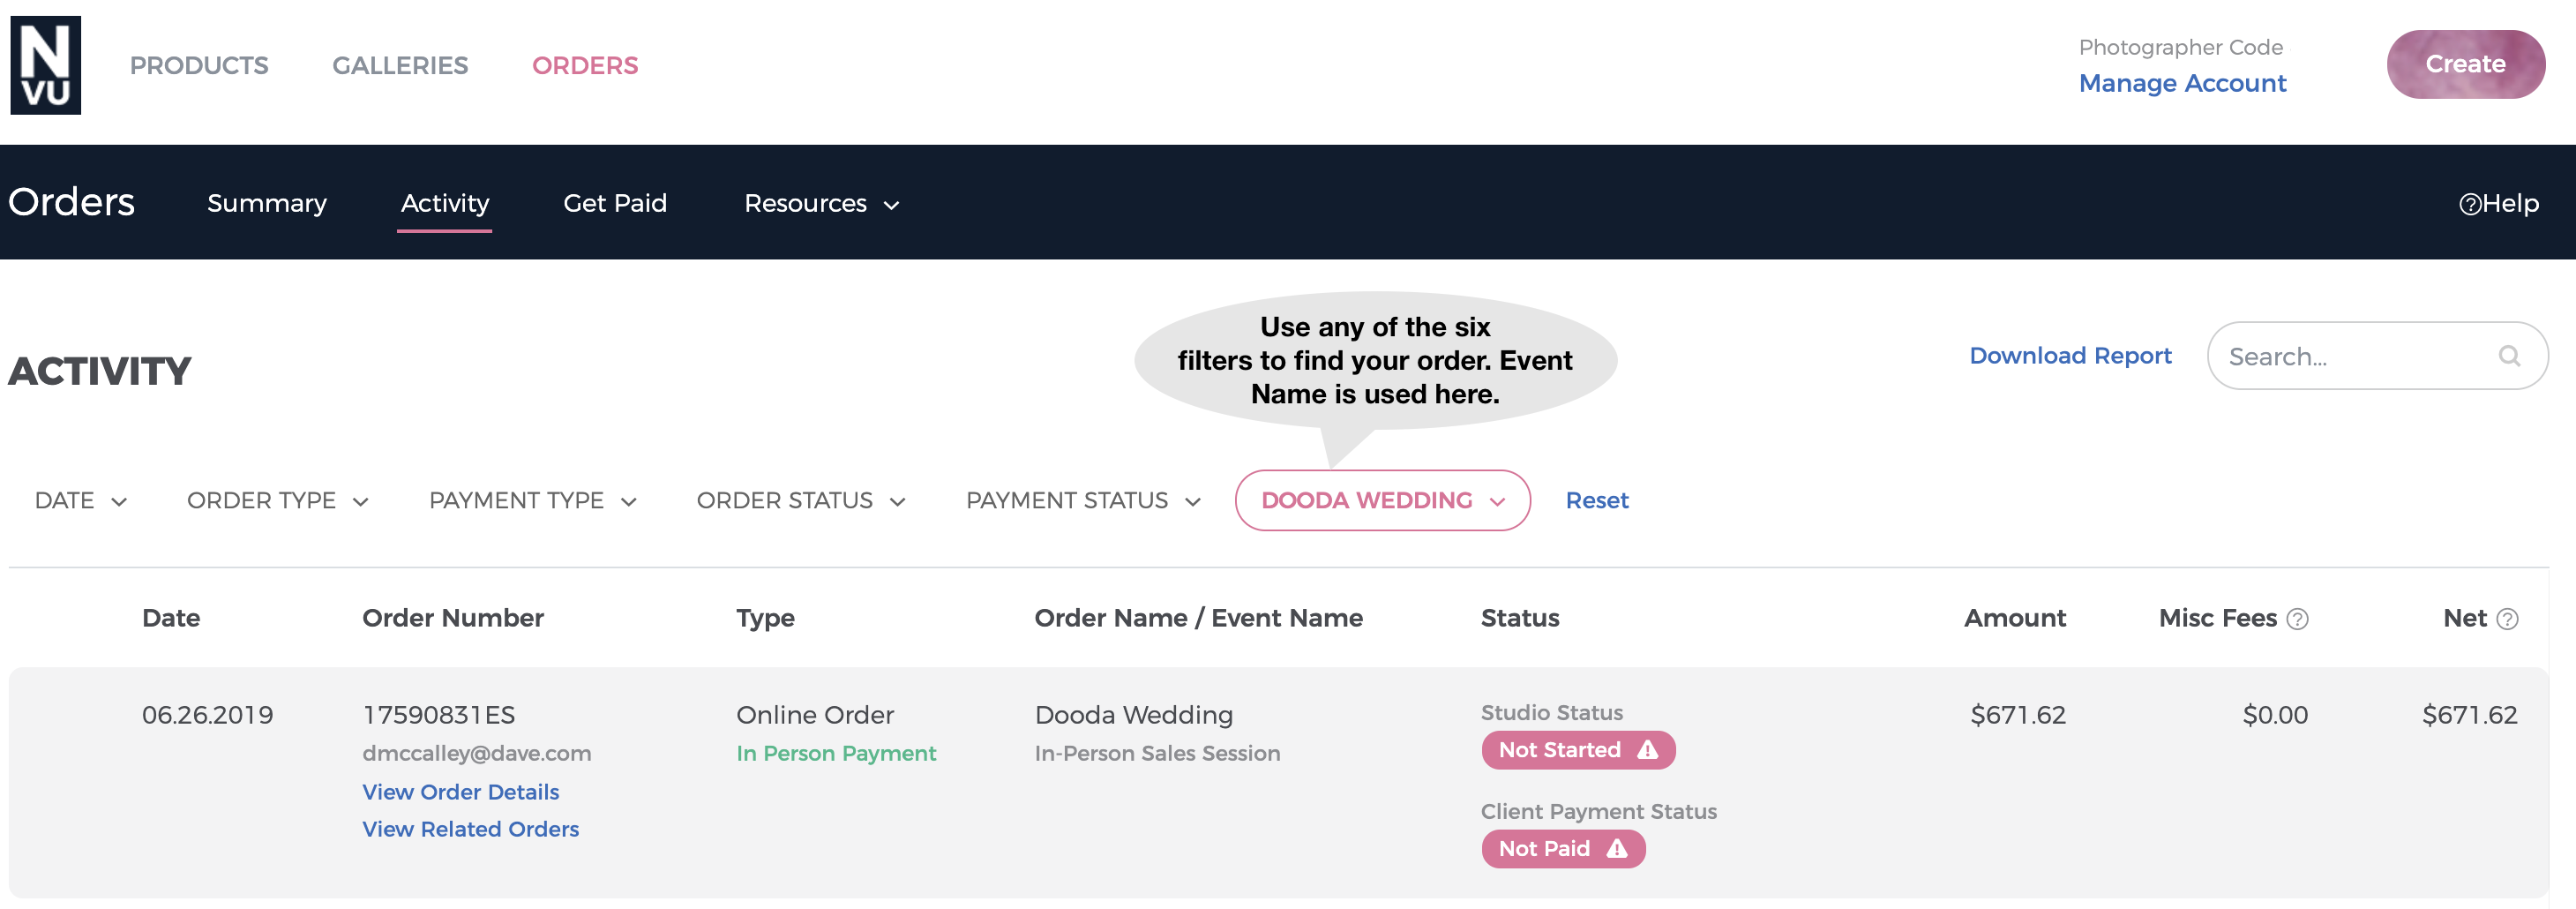Click View Order Details
The image size is (2576, 909).
click(x=461, y=792)
